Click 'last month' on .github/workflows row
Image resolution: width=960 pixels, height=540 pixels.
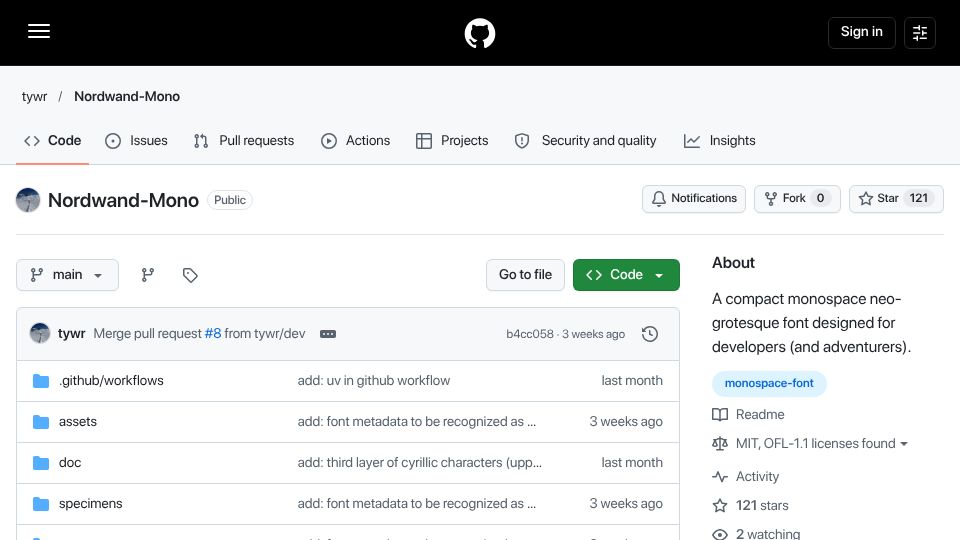point(632,381)
